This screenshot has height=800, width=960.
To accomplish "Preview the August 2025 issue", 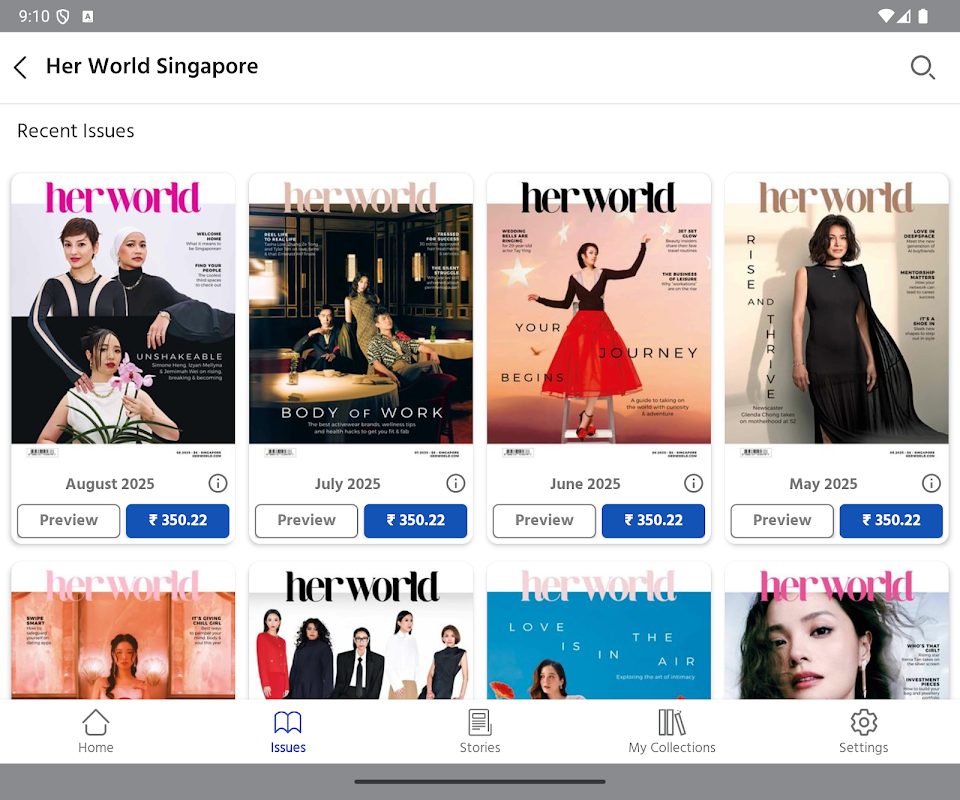I will pyautogui.click(x=69, y=521).
